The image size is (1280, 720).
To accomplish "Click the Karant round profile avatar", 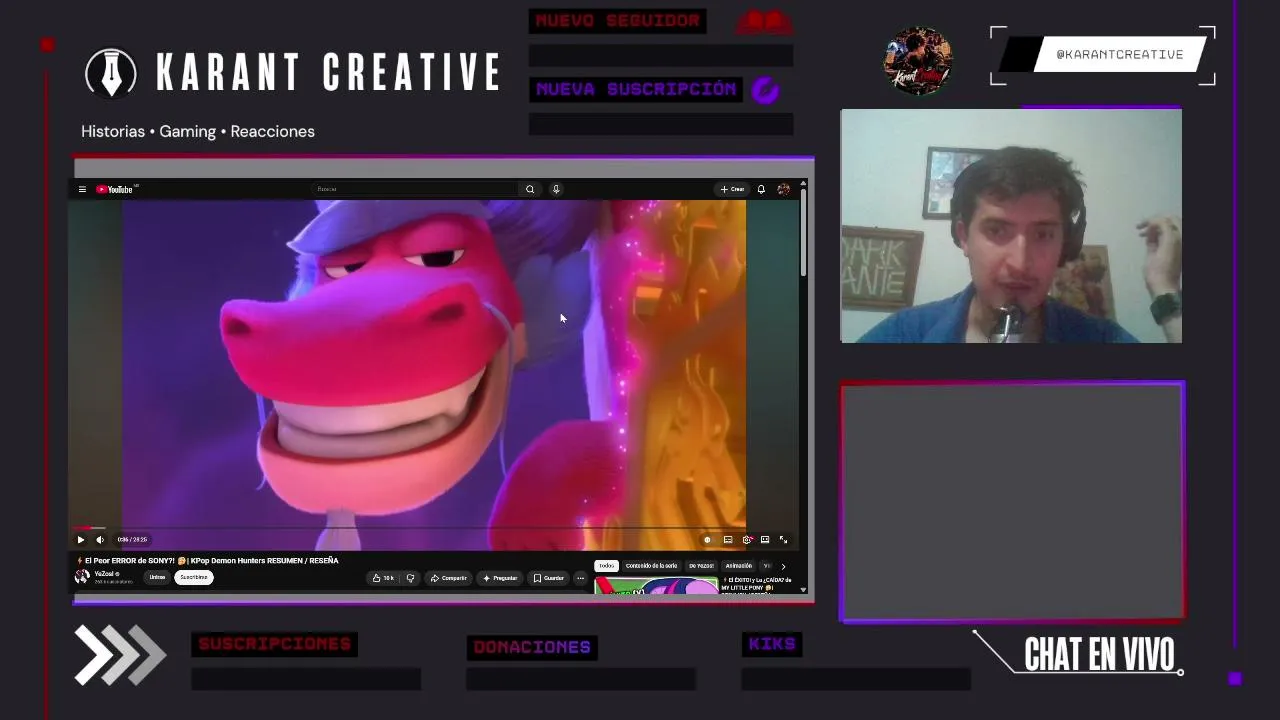I will [x=918, y=60].
